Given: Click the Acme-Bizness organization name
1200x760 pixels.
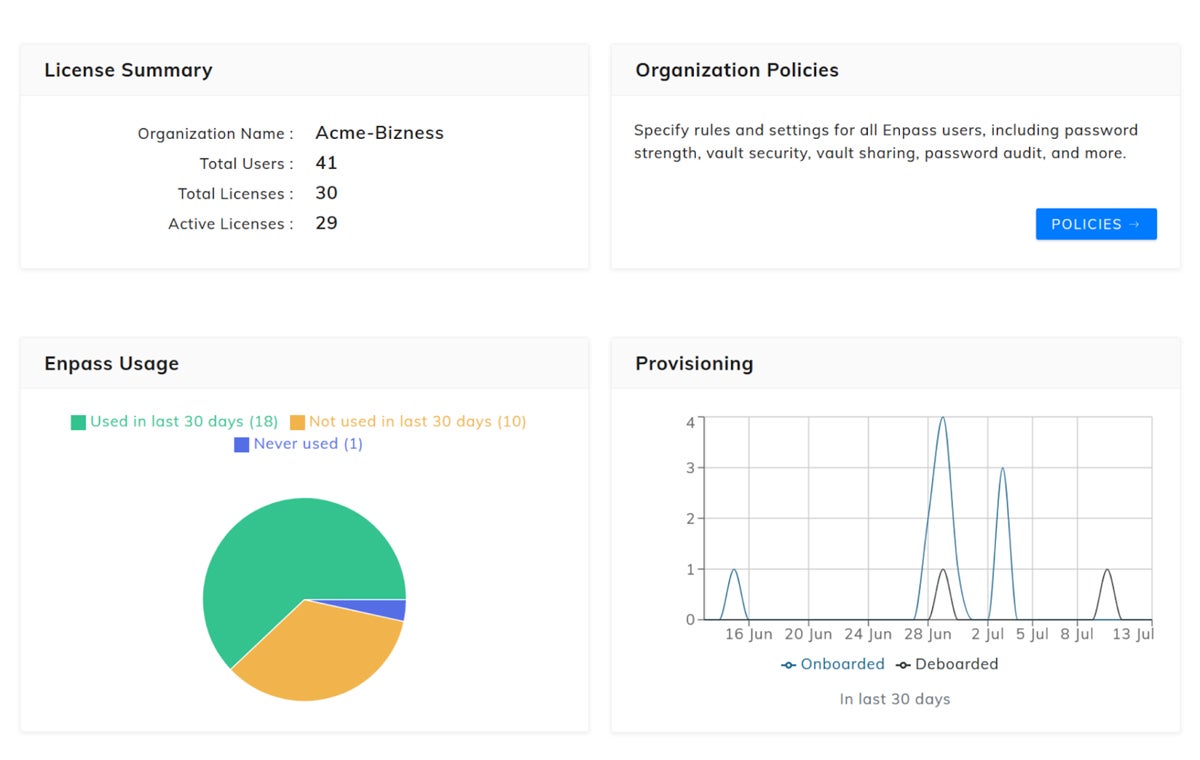Looking at the screenshot, I should click(379, 133).
